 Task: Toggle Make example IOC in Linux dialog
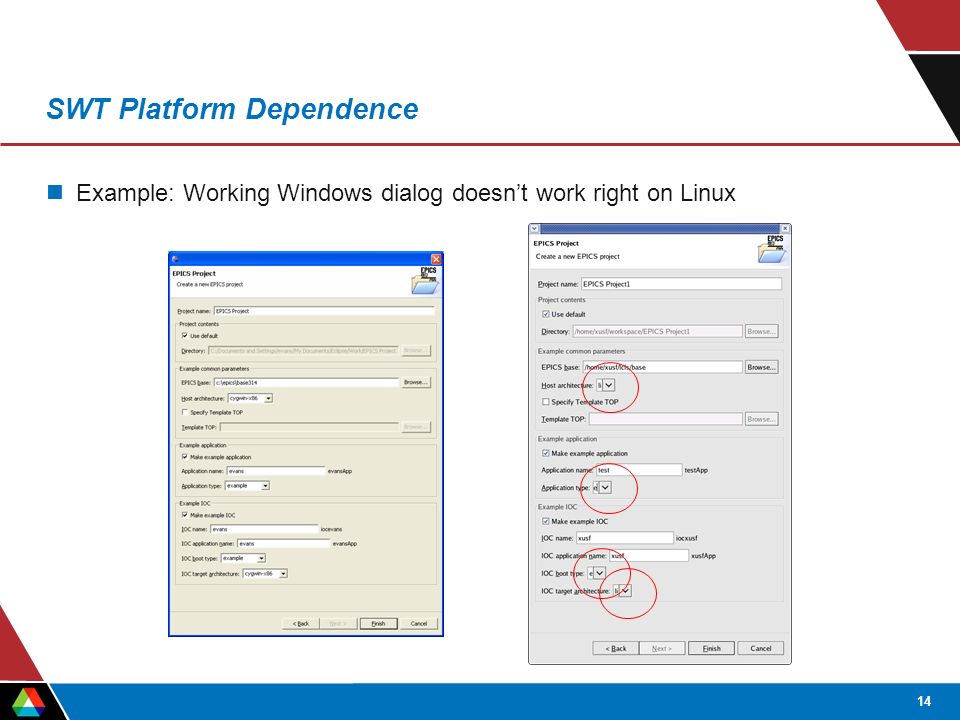546,521
